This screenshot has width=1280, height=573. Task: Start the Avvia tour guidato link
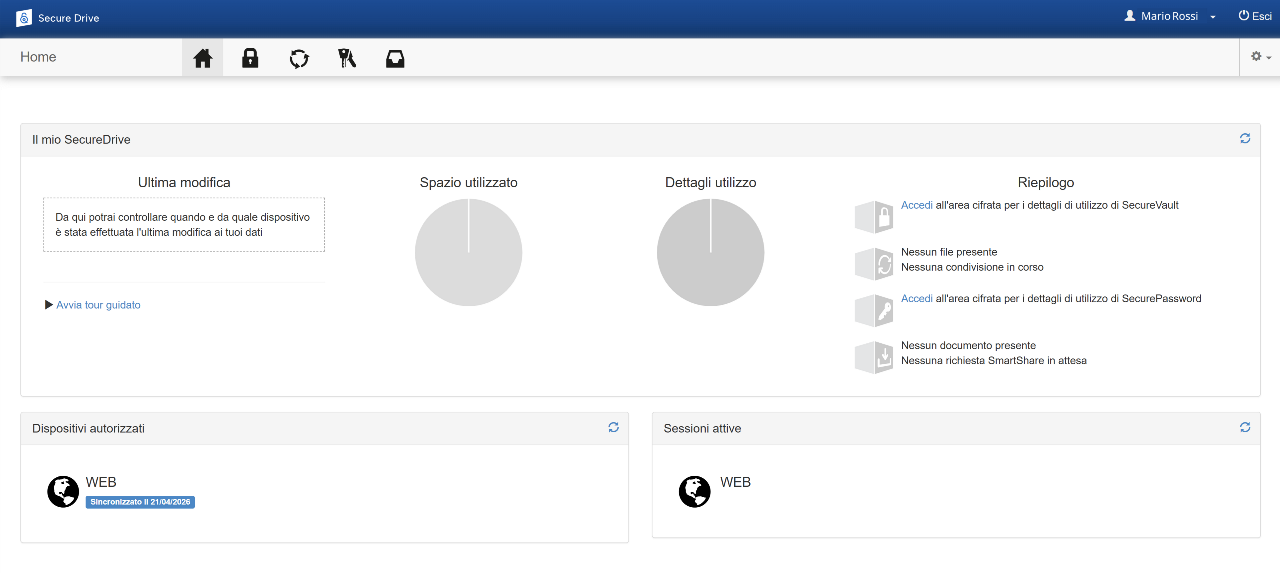tap(98, 305)
